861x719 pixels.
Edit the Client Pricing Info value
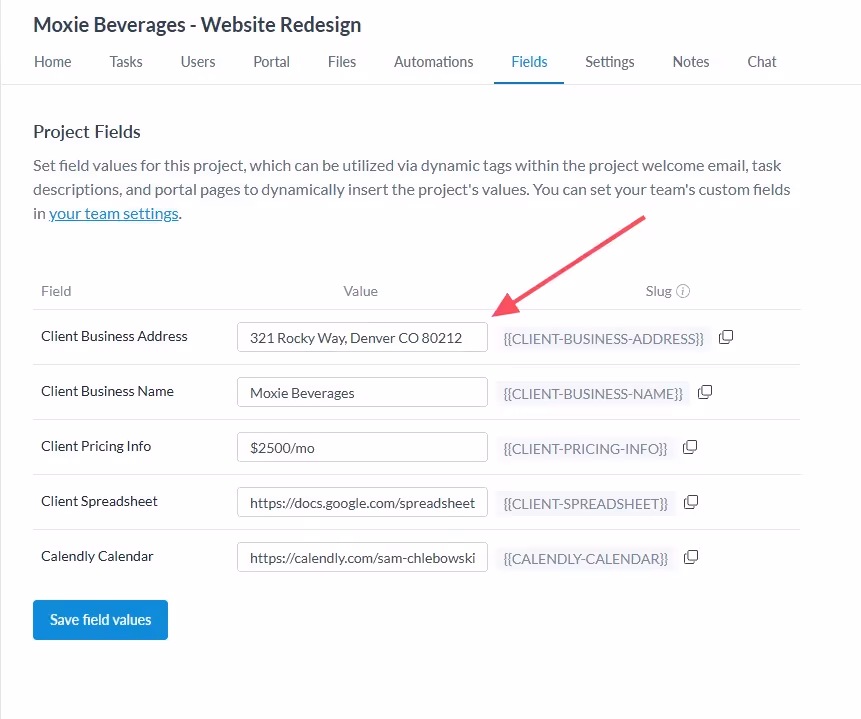point(362,447)
